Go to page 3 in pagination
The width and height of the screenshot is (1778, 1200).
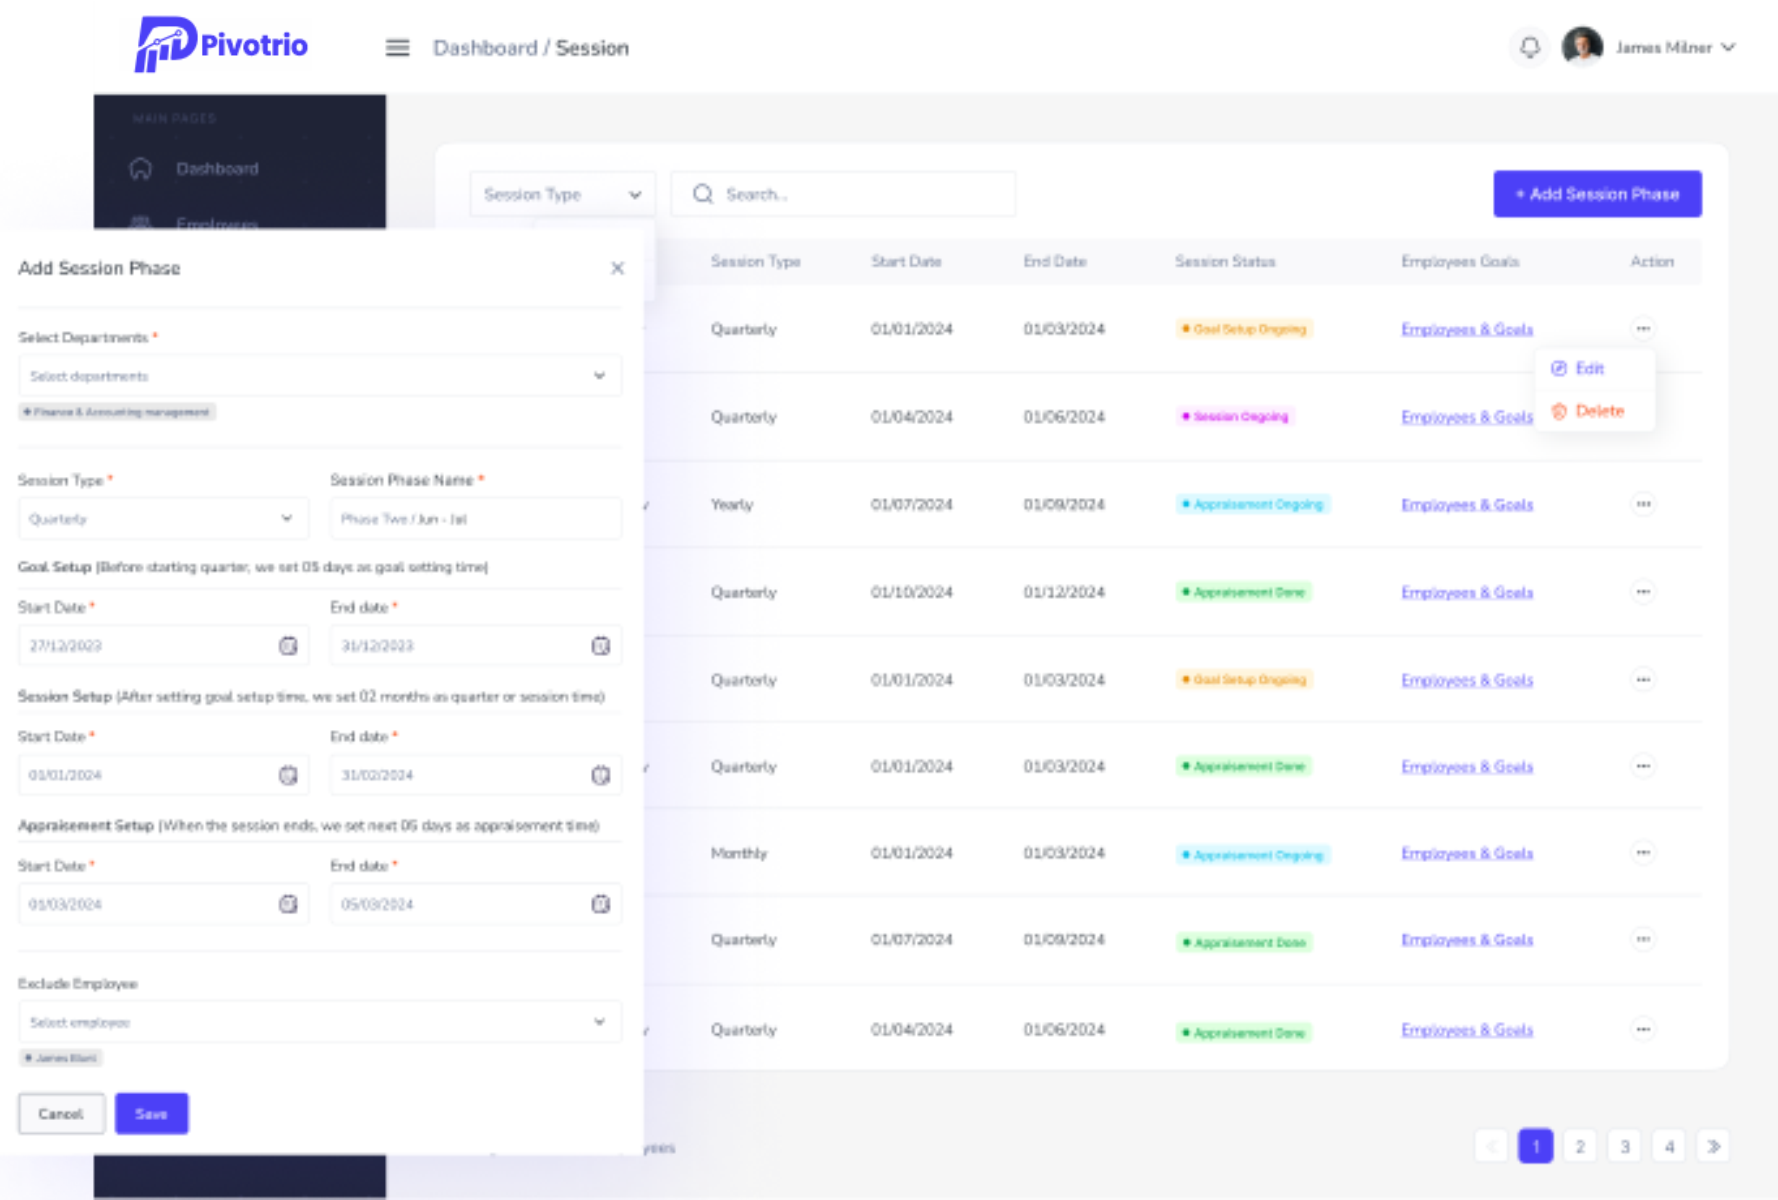1625,1146
